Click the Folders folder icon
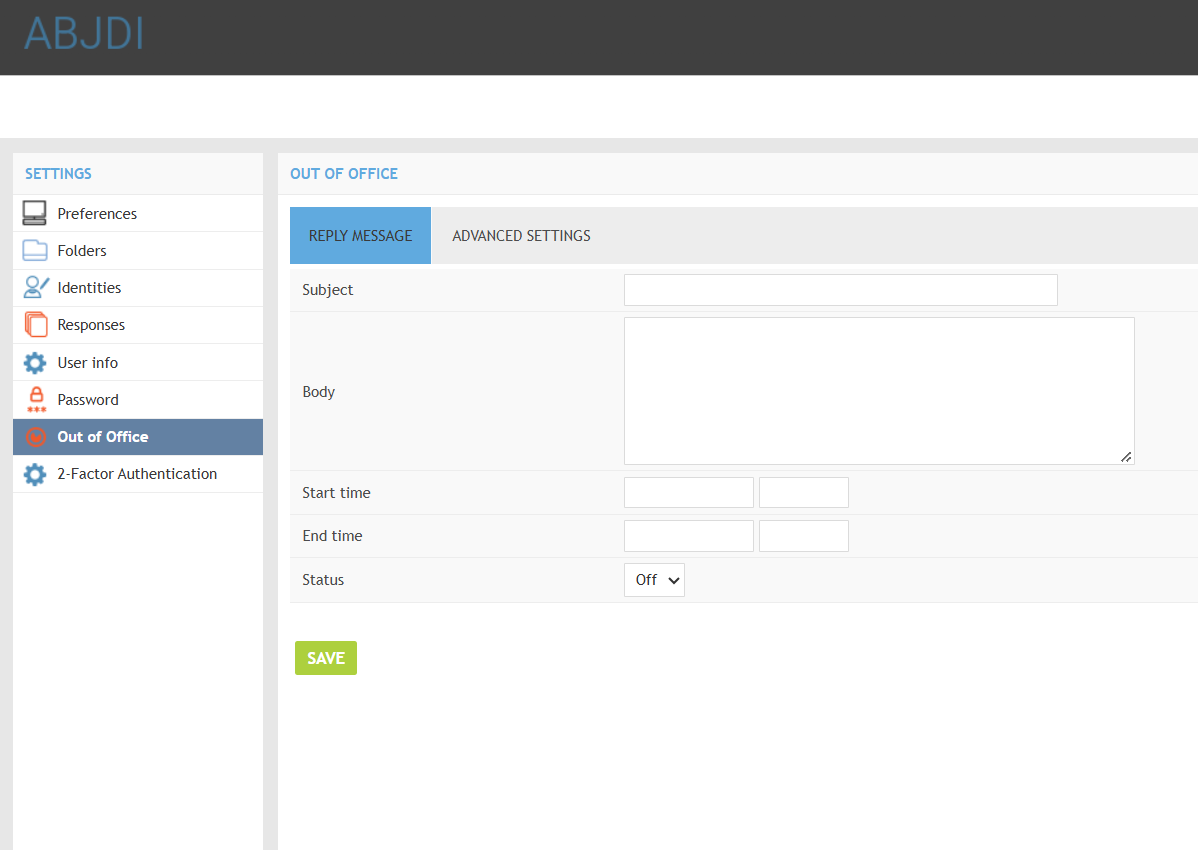The image size is (1198, 850). click(x=34, y=250)
